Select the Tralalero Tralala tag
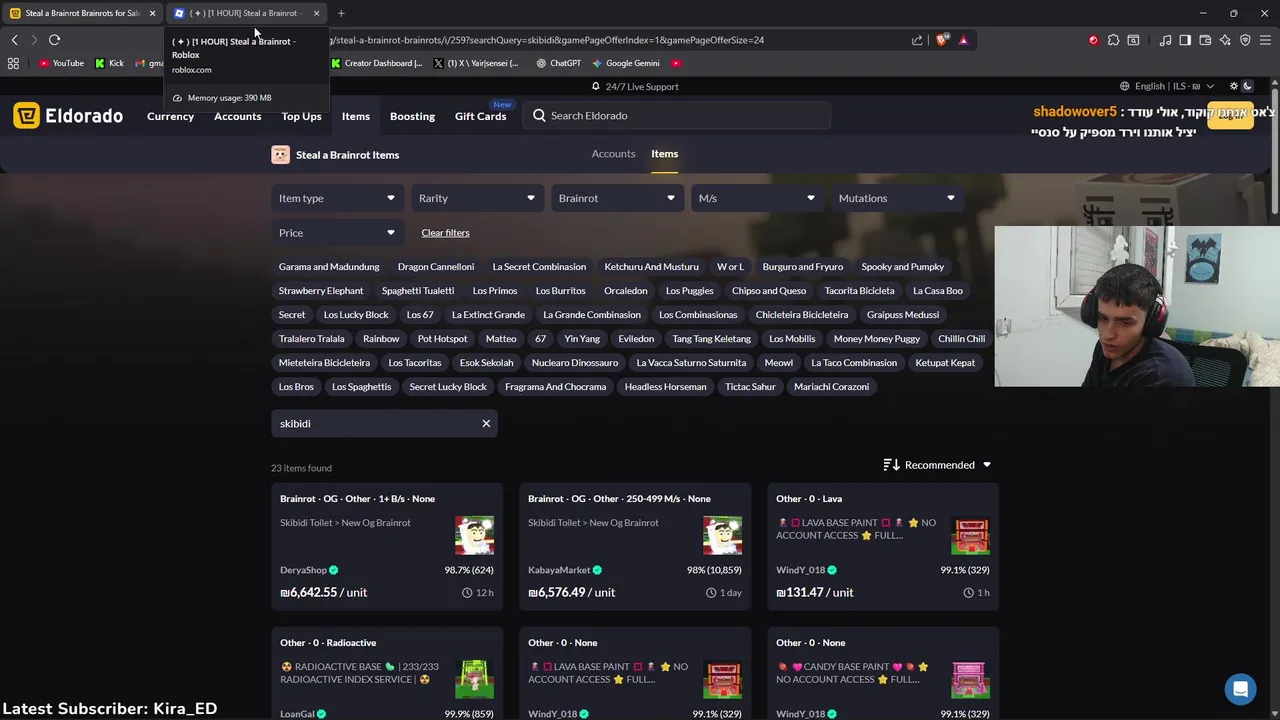The image size is (1280, 720). click(x=311, y=339)
